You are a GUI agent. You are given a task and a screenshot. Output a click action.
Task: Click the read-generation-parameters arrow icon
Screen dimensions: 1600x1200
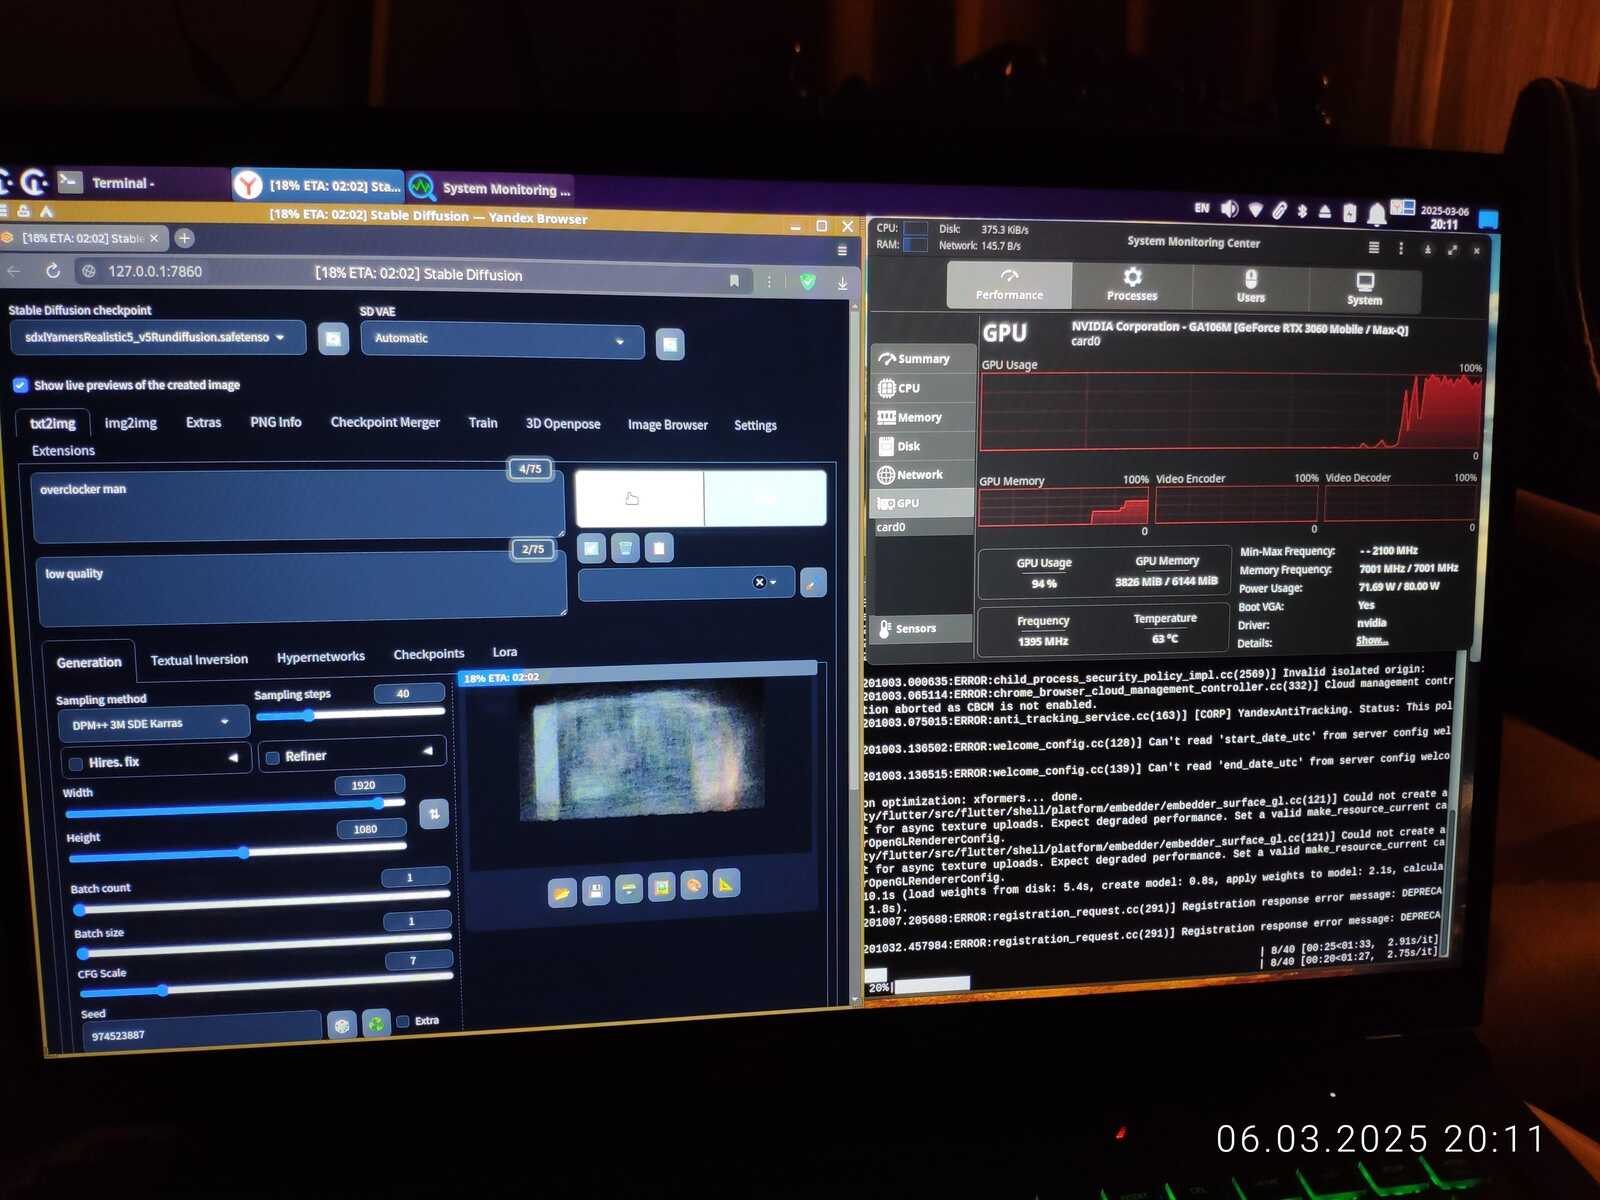[591, 548]
